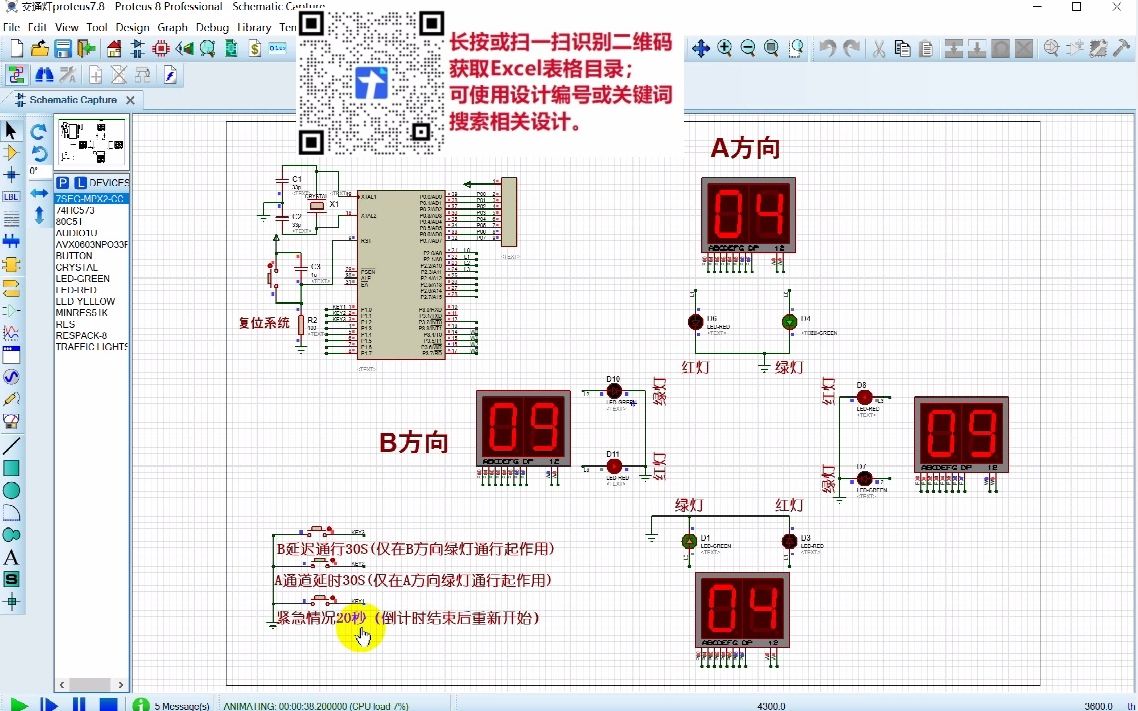Screen dimensions: 1138x711
Task: Toggle the Instant Edit mode icon
Action: coord(168,73)
